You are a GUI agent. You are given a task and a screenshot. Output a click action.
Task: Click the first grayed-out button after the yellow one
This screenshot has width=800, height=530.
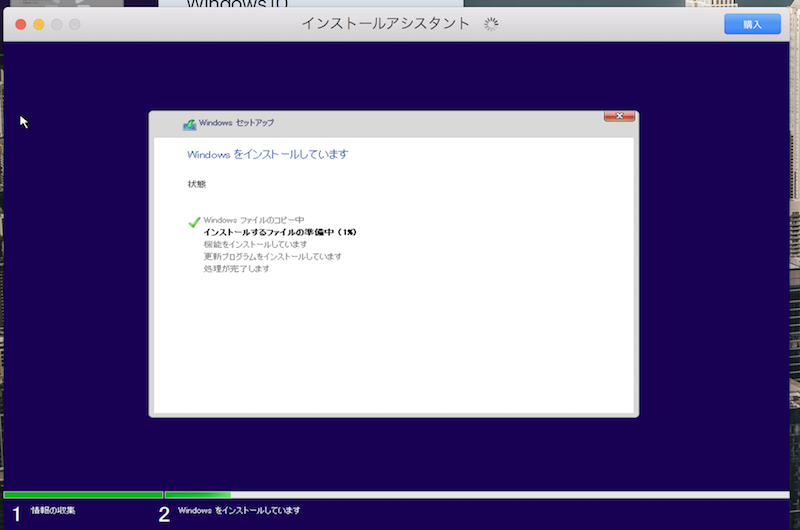coord(56,24)
